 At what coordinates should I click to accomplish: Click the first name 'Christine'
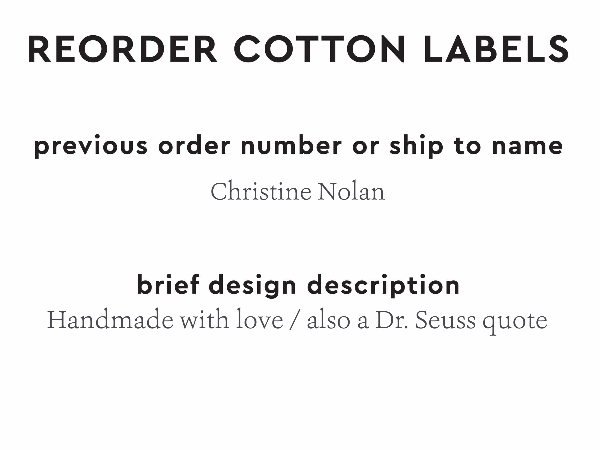[261, 192]
